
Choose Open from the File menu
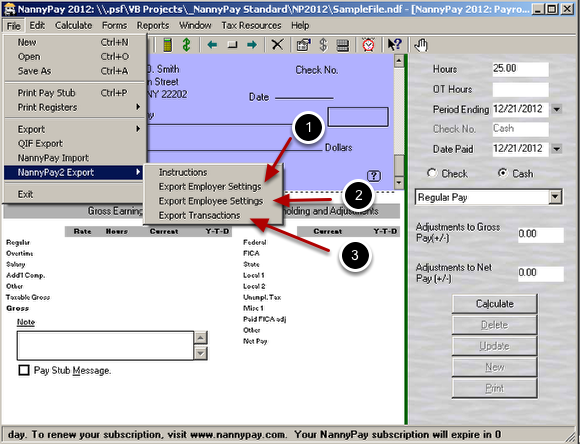pos(74,57)
